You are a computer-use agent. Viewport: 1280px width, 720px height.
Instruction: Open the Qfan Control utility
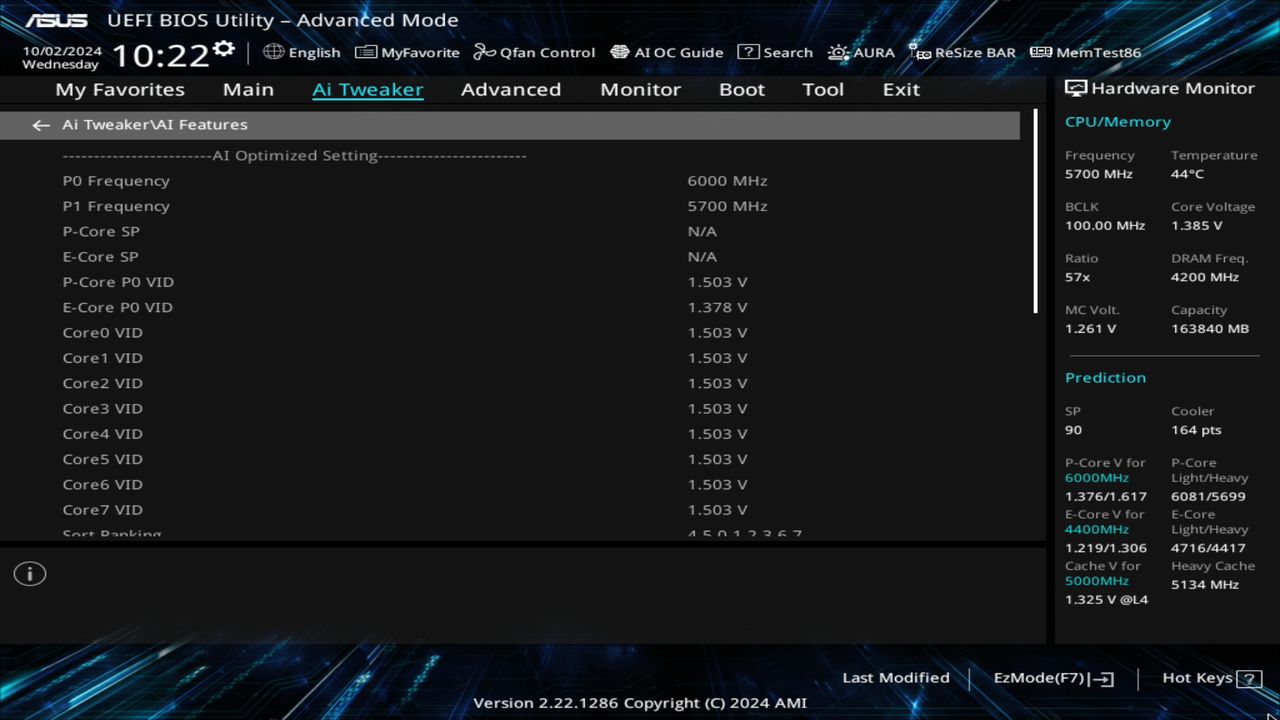(534, 52)
